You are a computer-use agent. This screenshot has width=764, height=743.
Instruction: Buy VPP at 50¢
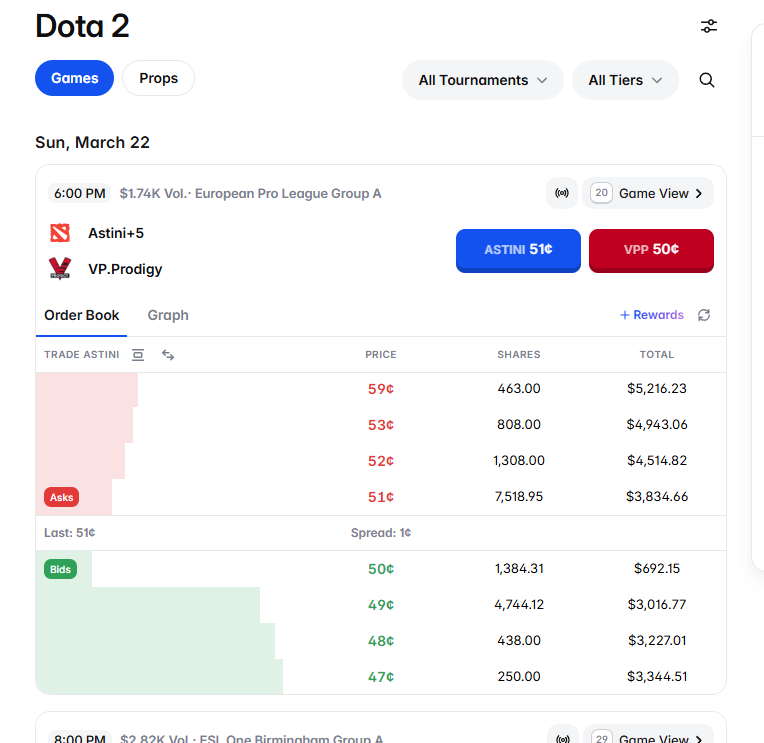(x=651, y=250)
